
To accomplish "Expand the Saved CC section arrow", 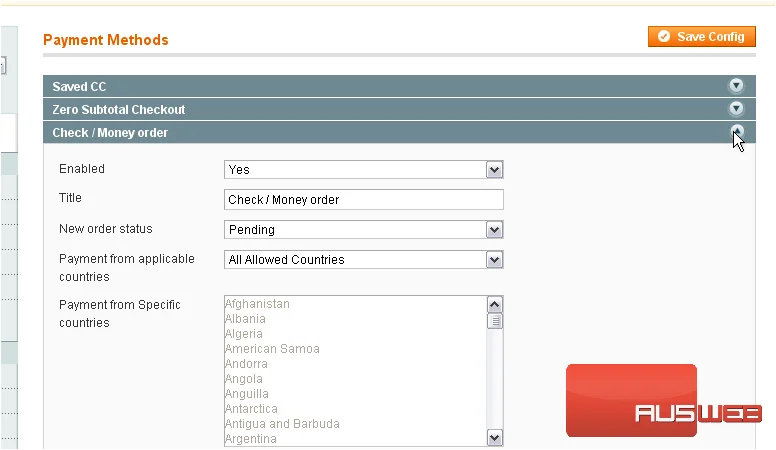I will (x=736, y=86).
